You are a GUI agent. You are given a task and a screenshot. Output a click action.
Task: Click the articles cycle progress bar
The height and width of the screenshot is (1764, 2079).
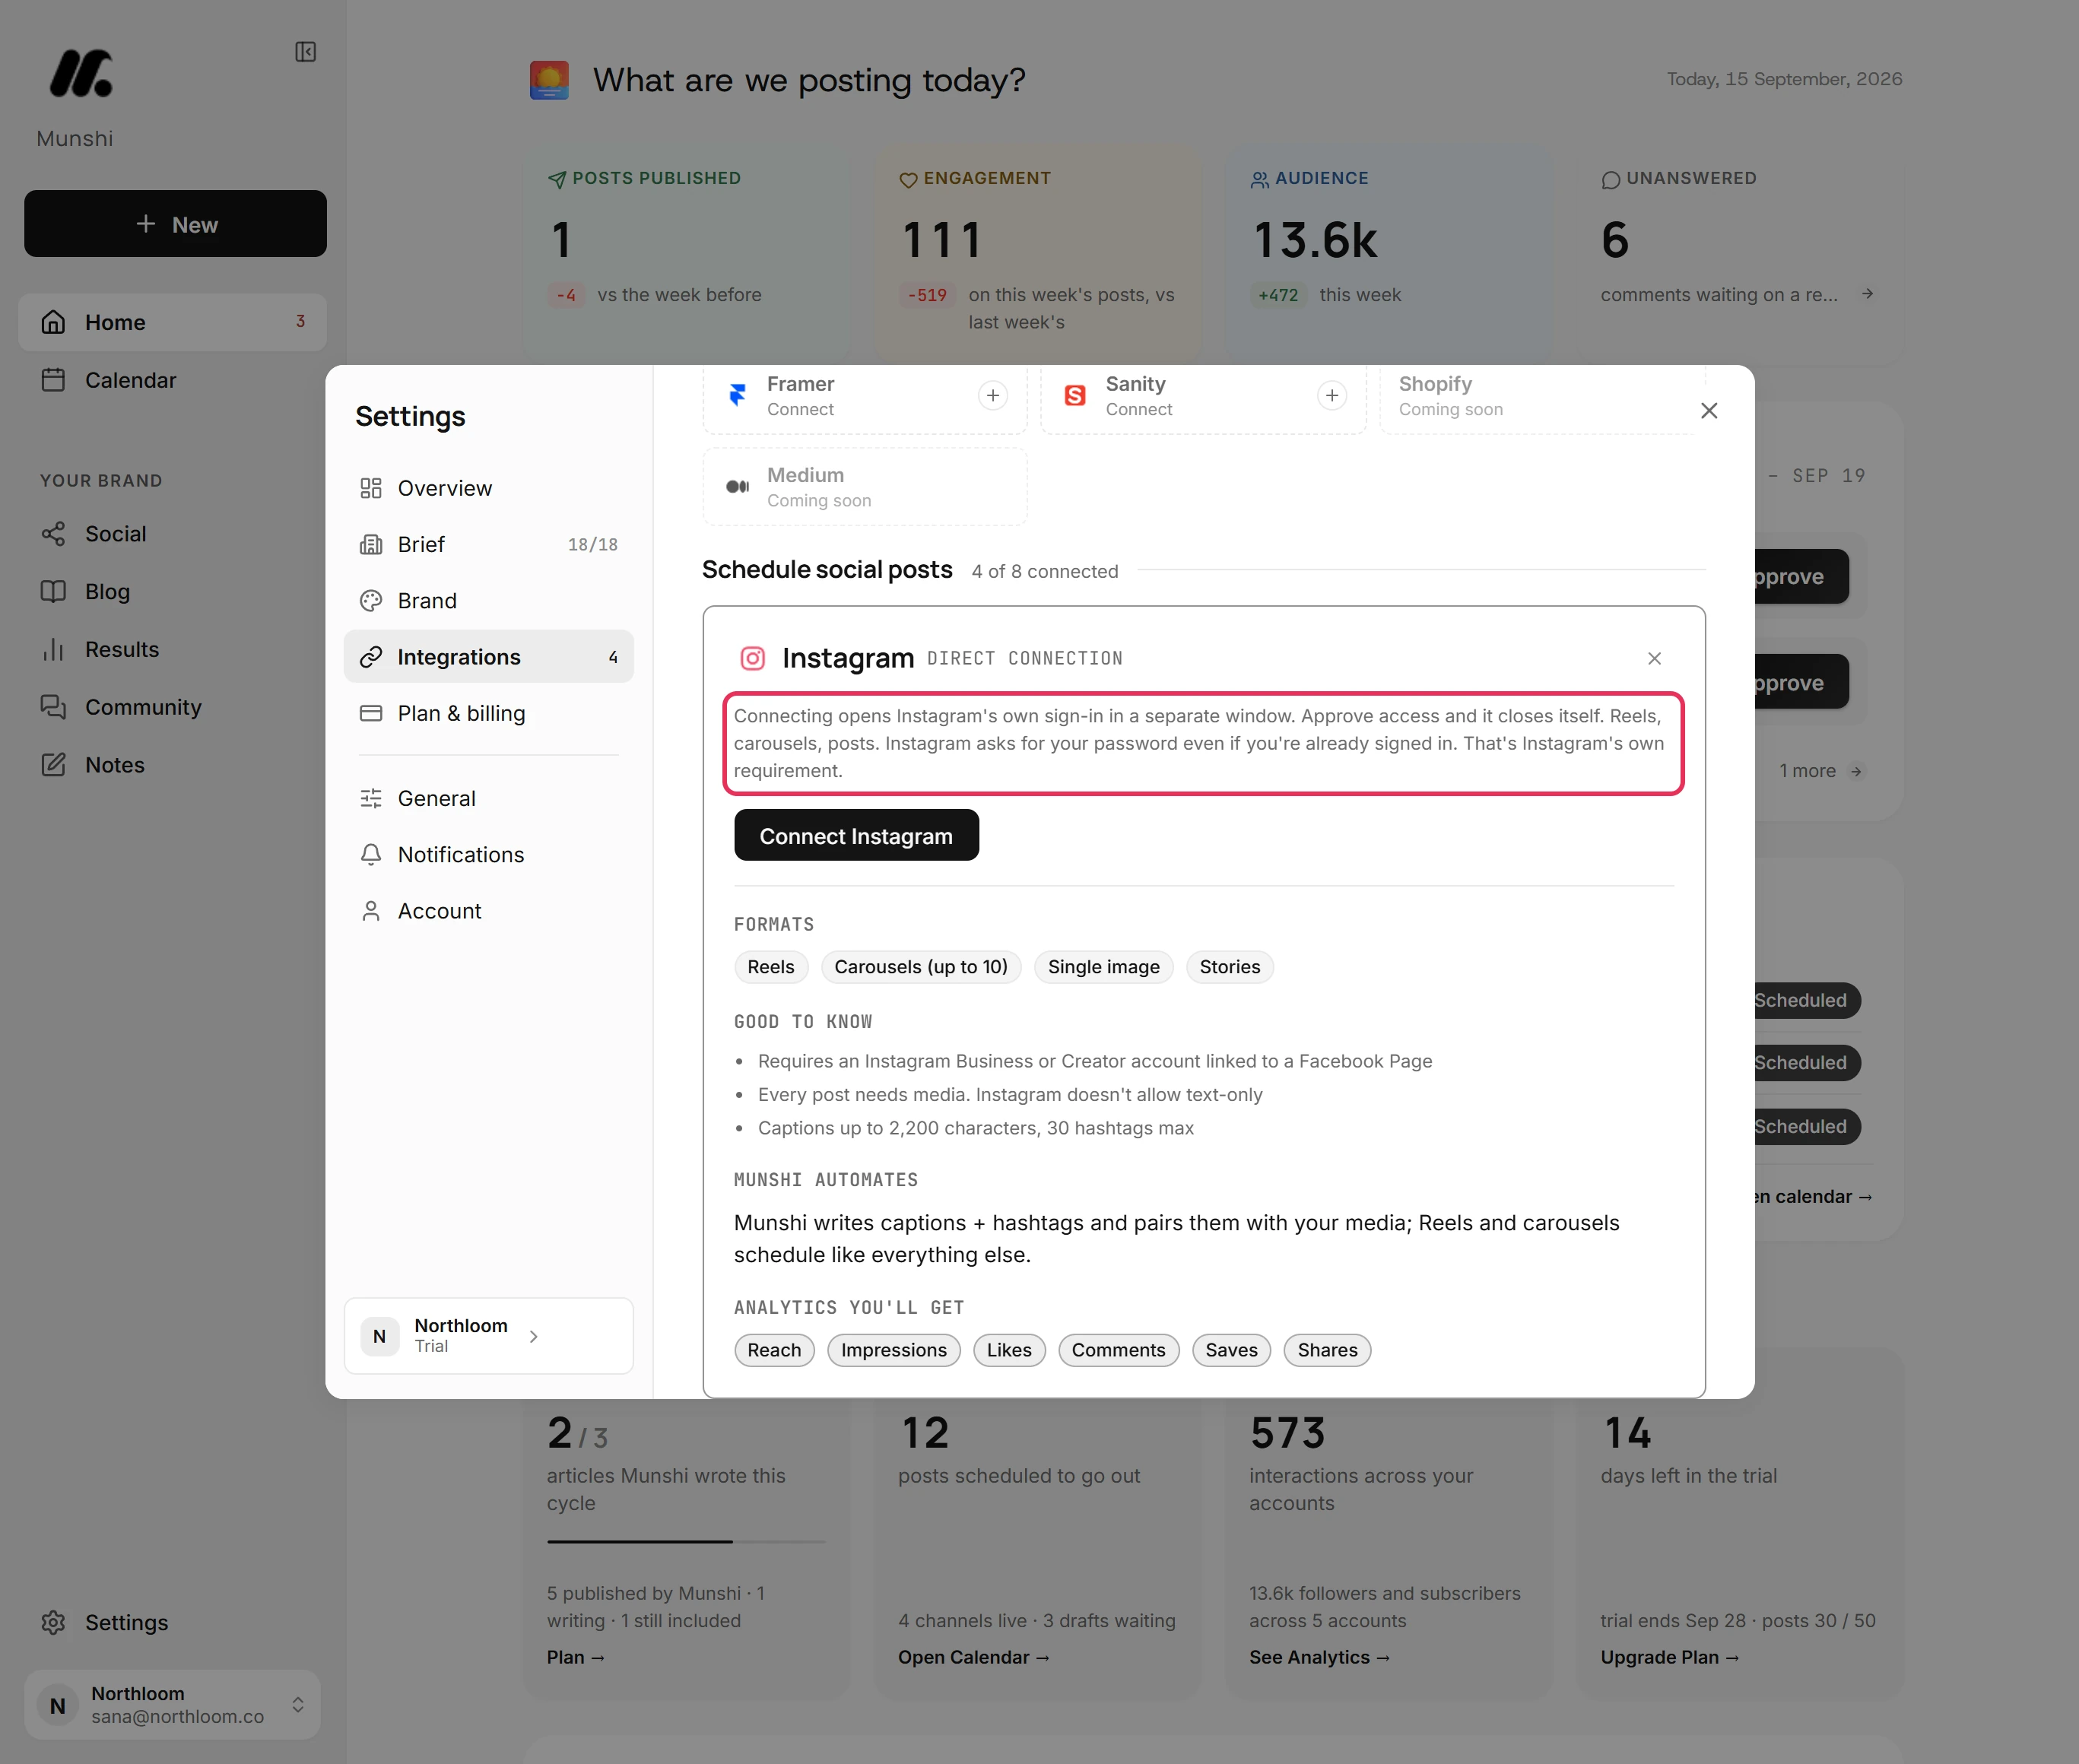point(686,1542)
